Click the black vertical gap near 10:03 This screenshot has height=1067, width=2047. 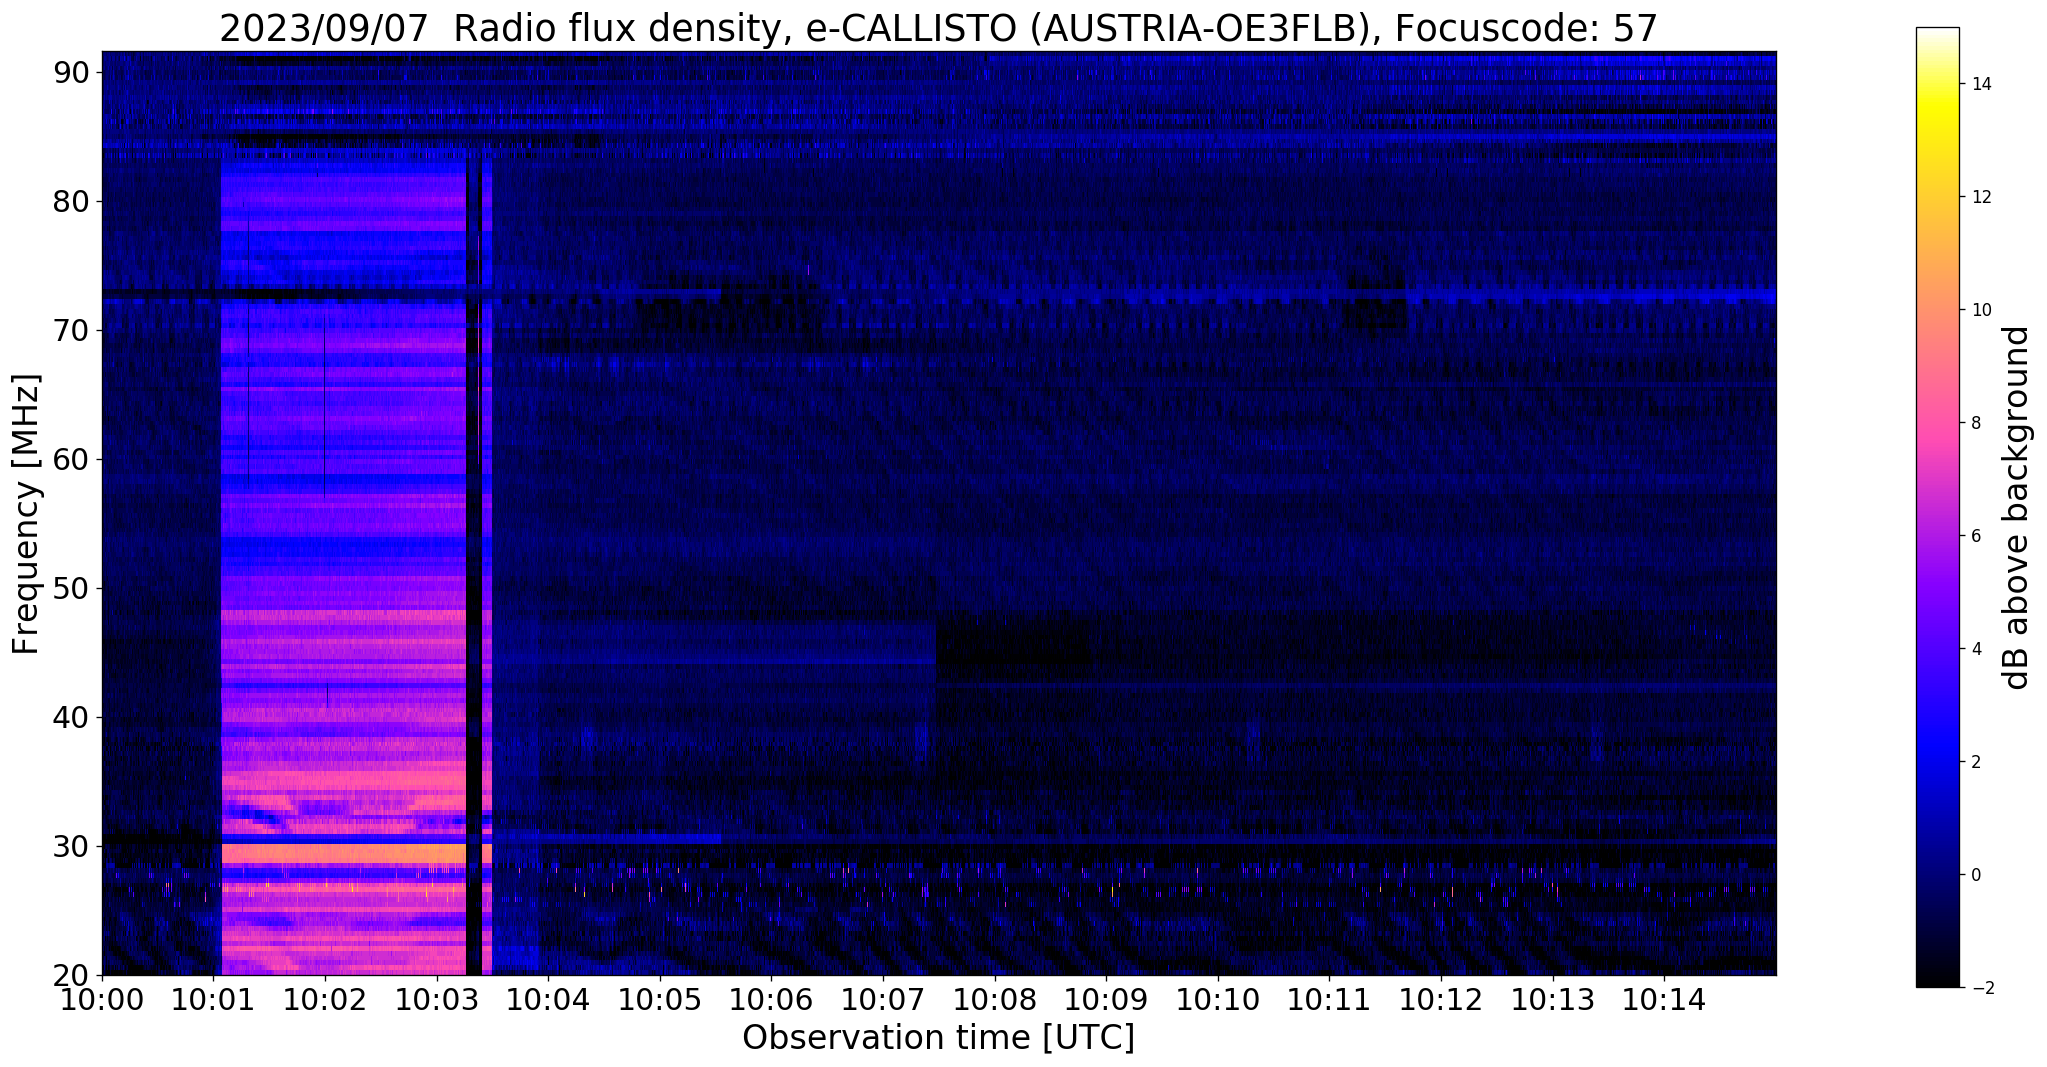pos(473,560)
